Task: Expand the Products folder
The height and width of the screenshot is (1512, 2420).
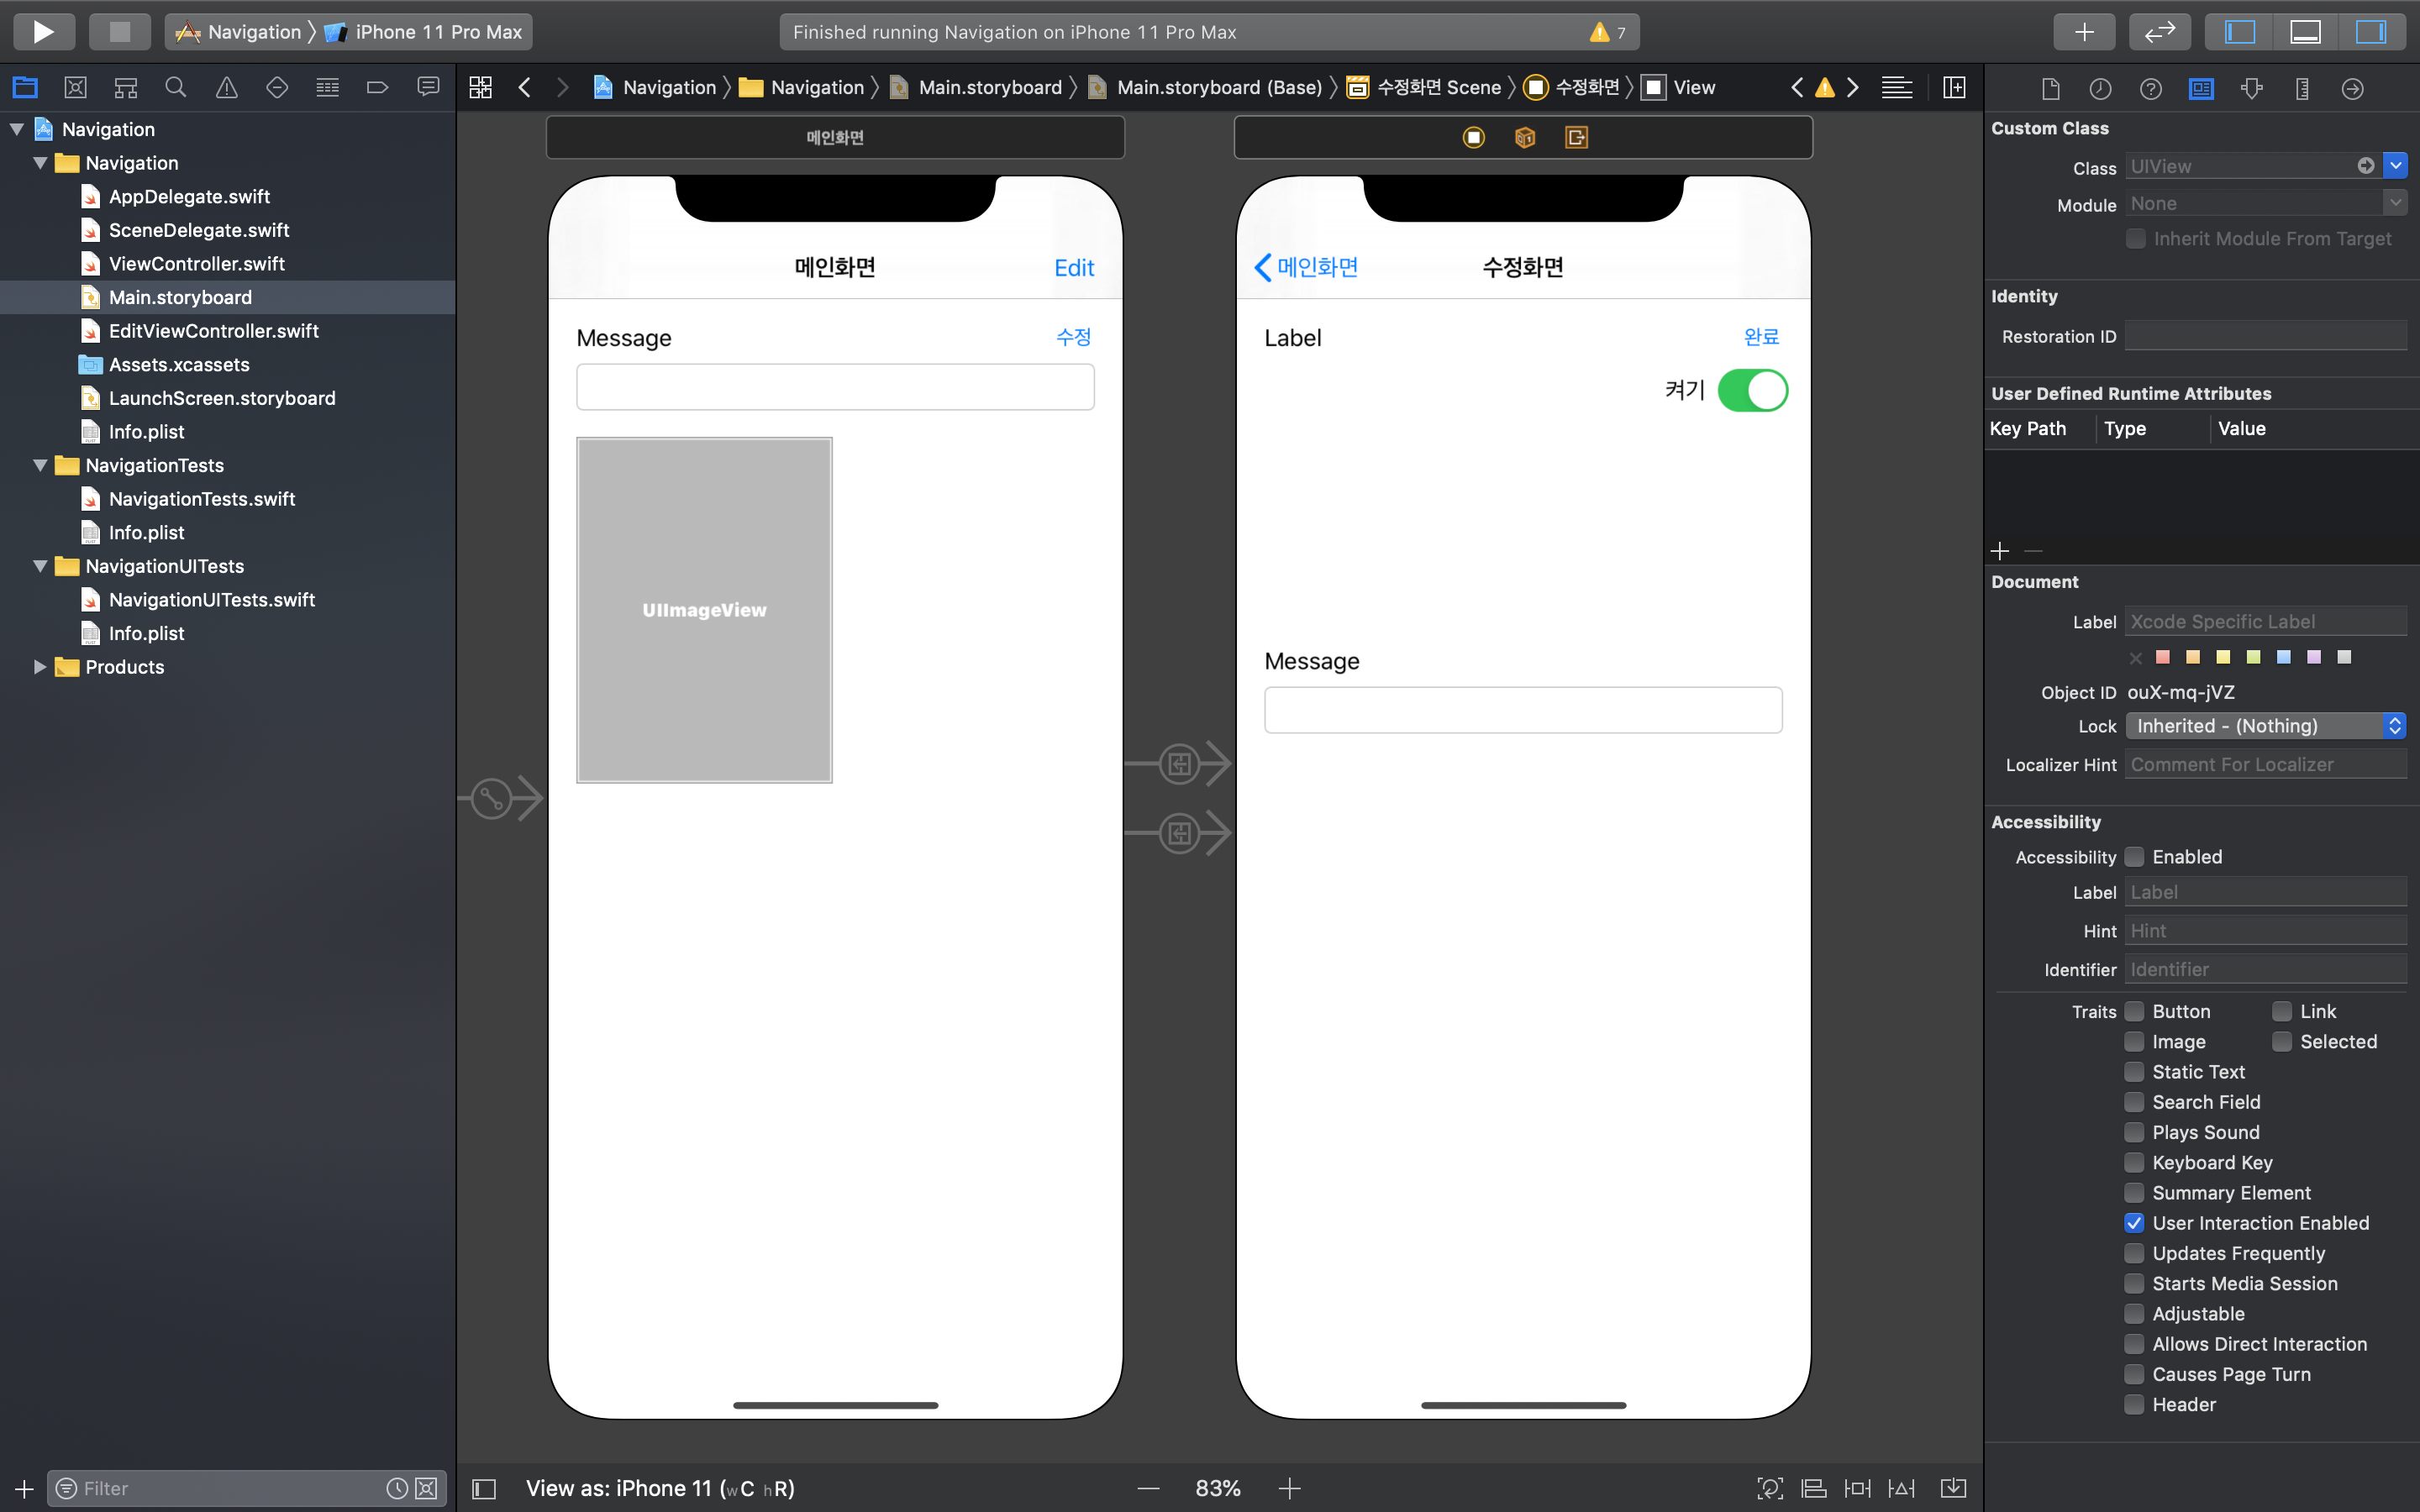Action: (40, 667)
